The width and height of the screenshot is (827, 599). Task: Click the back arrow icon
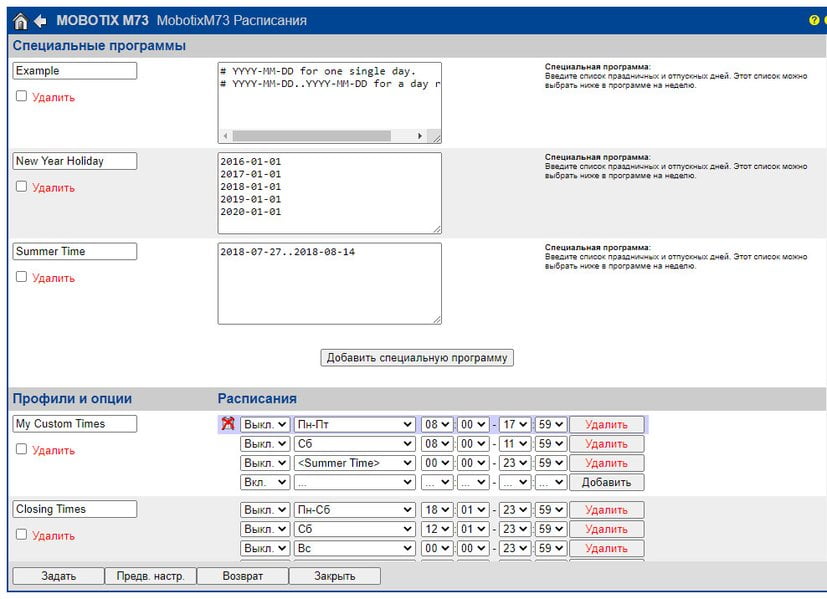[40, 21]
